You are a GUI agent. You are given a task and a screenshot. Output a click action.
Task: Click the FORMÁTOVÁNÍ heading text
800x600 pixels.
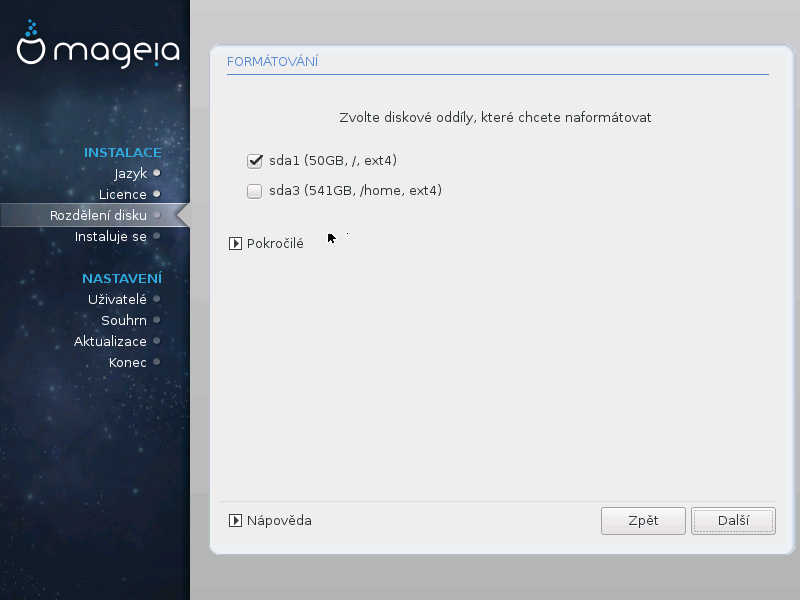click(272, 62)
